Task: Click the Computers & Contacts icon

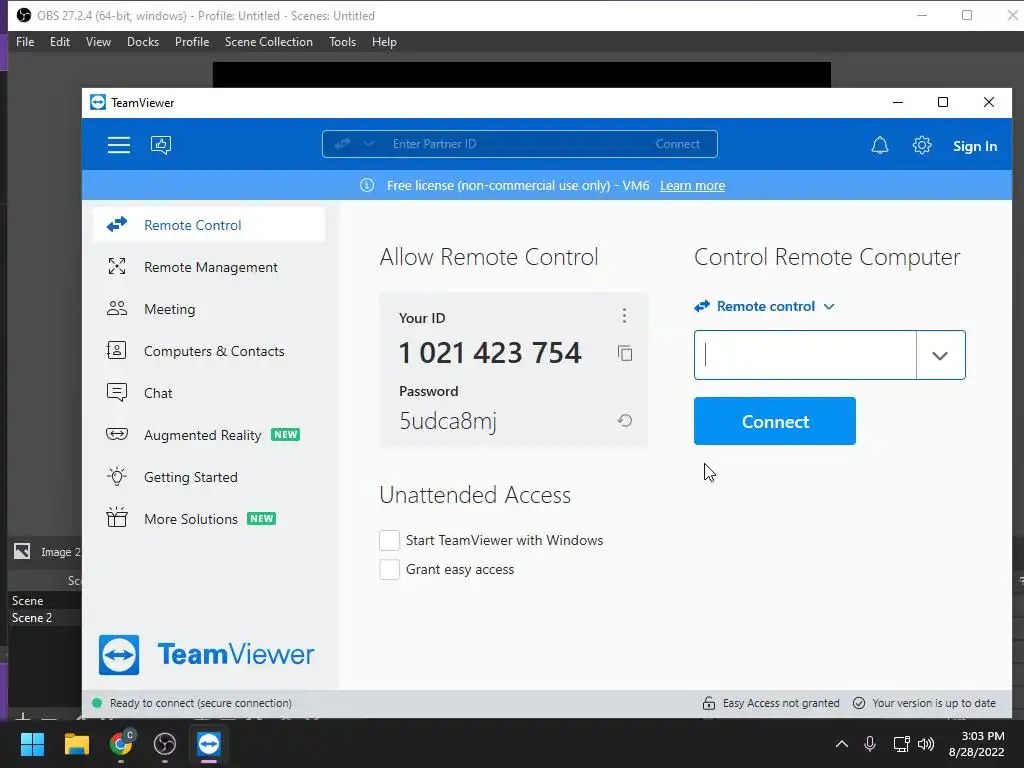Action: [x=117, y=351]
